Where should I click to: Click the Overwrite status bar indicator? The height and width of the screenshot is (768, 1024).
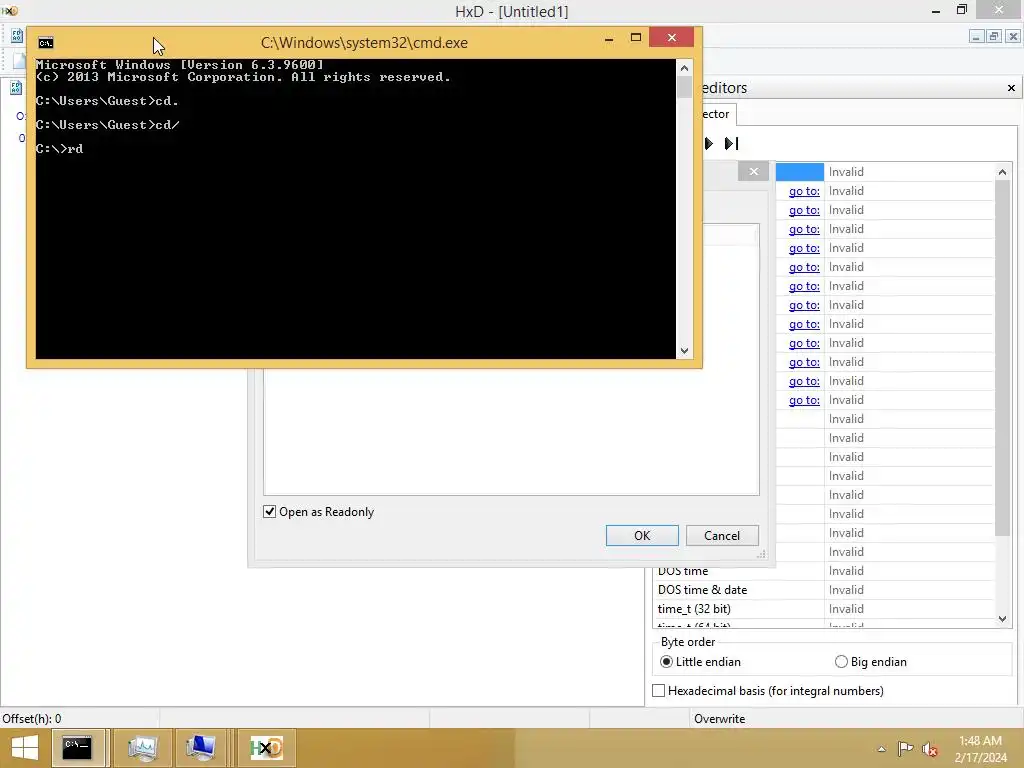720,718
